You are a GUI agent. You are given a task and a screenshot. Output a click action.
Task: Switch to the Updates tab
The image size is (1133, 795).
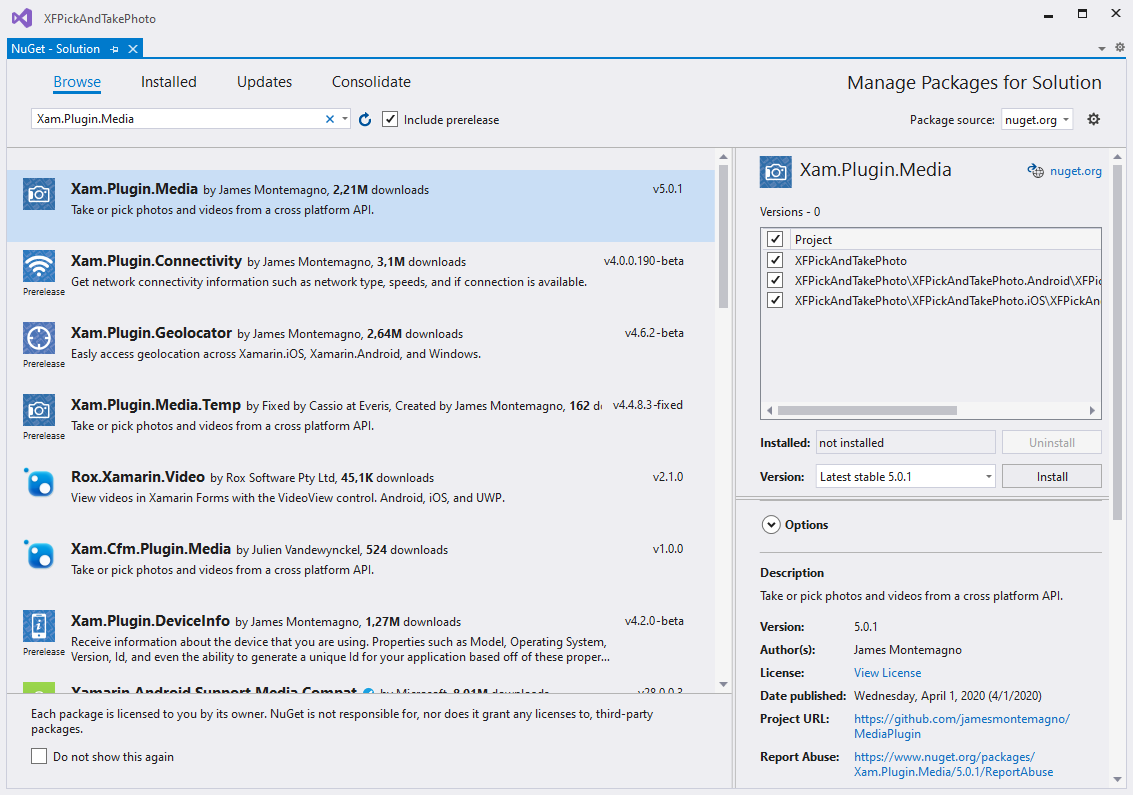coord(264,82)
